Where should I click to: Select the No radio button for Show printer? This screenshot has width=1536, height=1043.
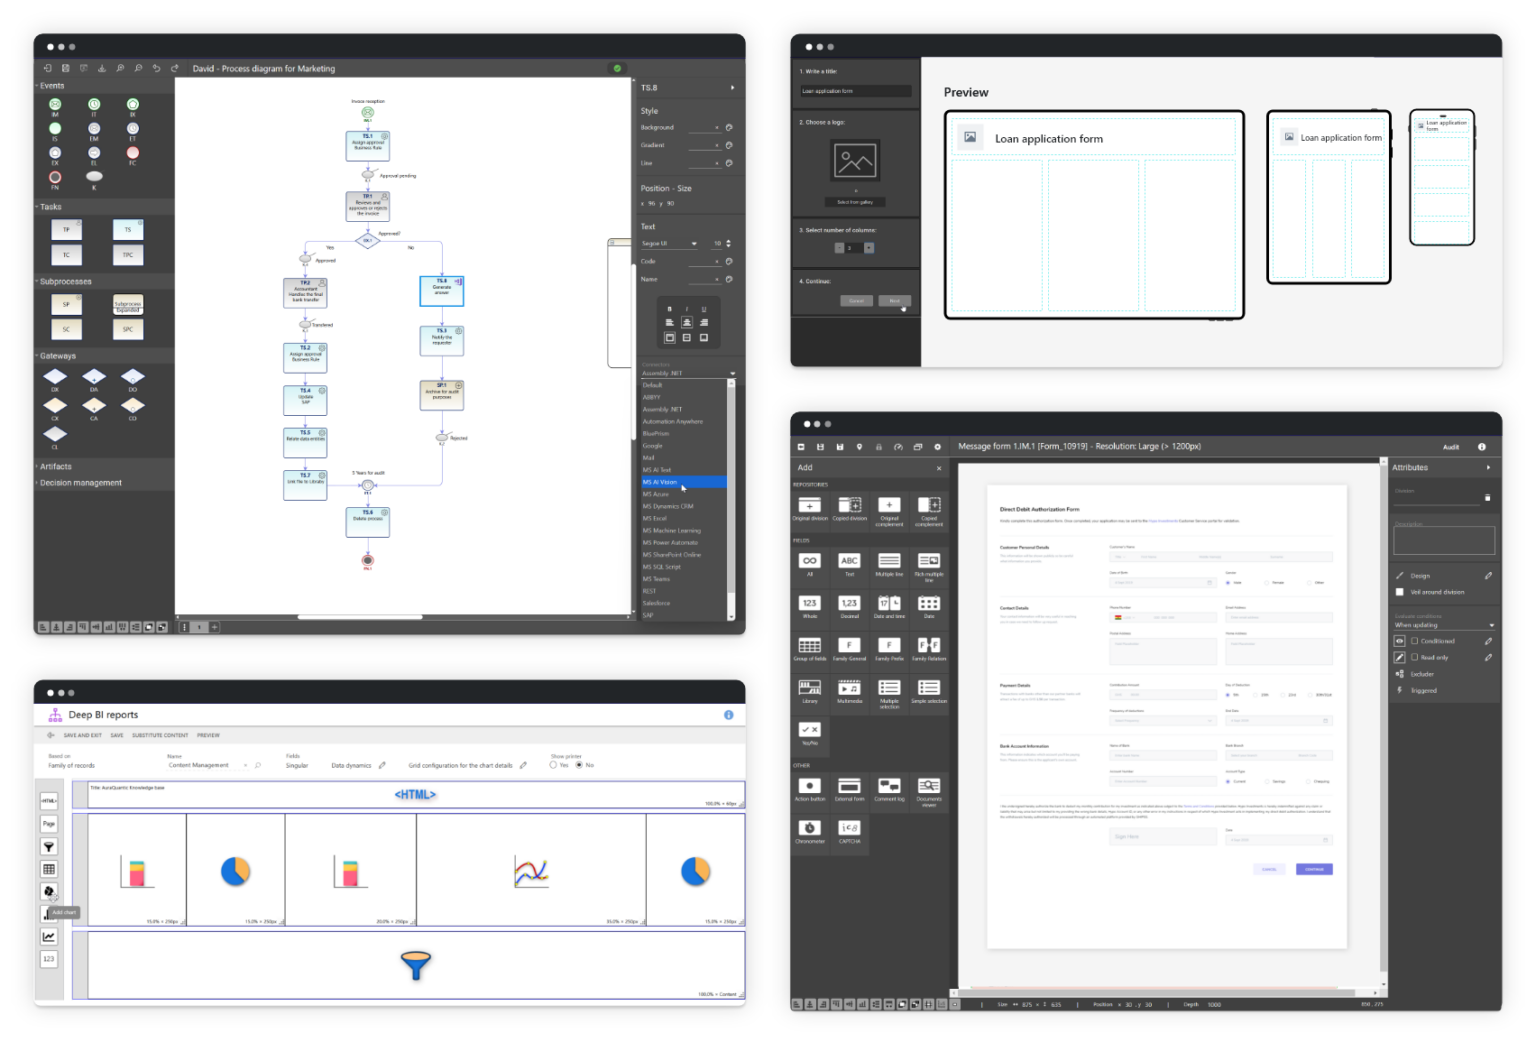578,765
